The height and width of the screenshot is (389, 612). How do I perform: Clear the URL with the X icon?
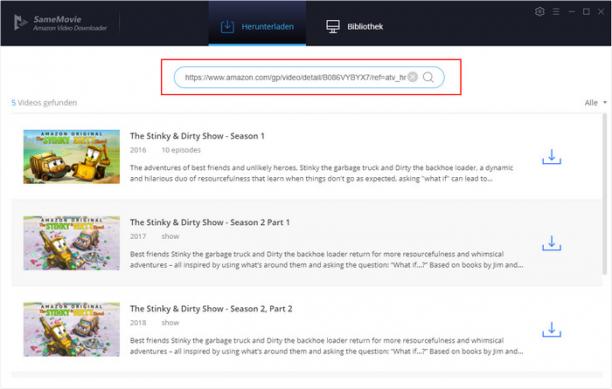pos(413,77)
